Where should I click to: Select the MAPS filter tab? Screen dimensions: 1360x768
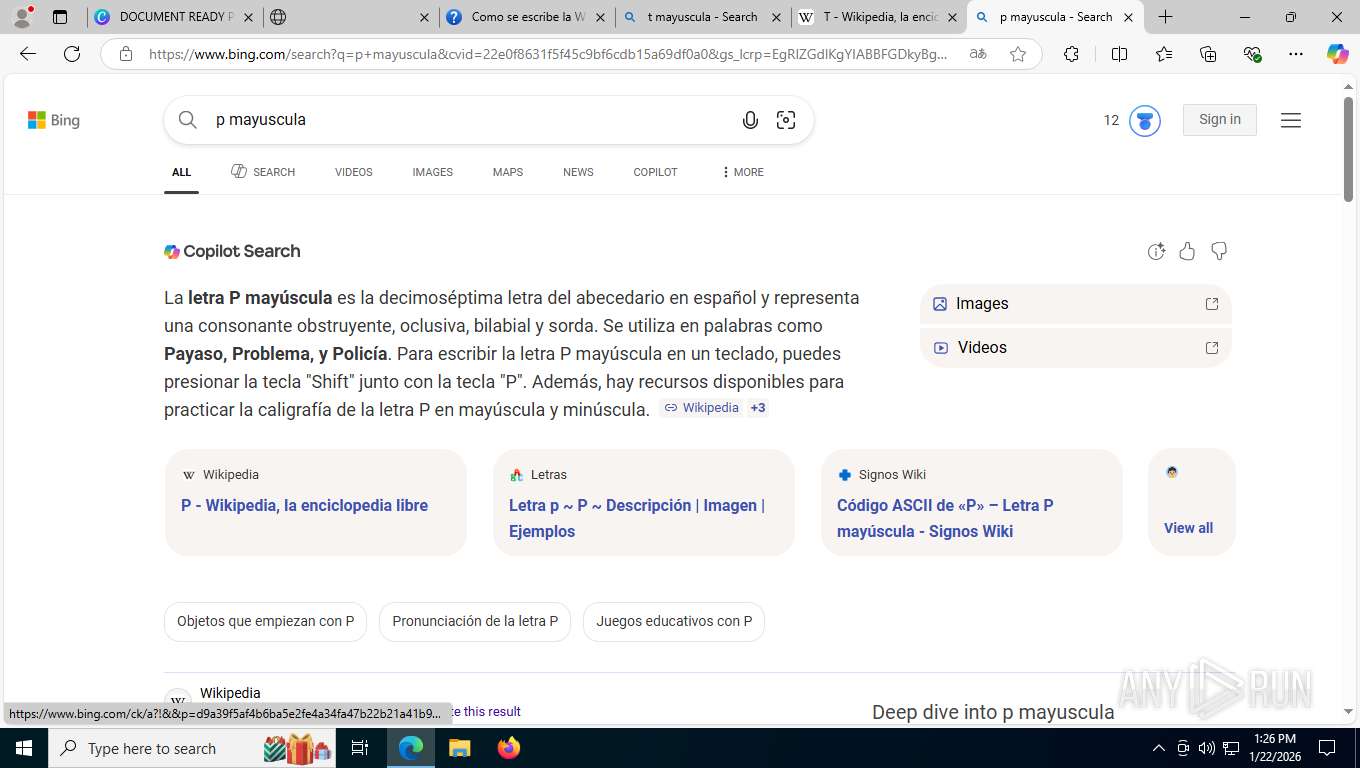507,172
